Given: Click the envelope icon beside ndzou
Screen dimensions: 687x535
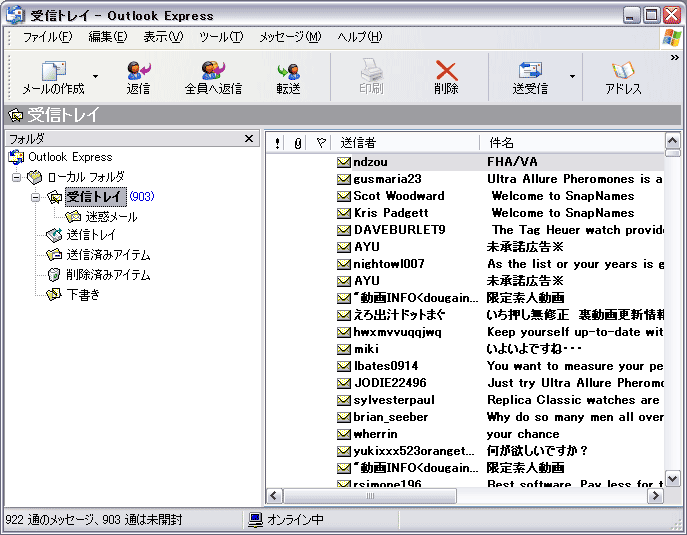Looking at the screenshot, I should [344, 162].
